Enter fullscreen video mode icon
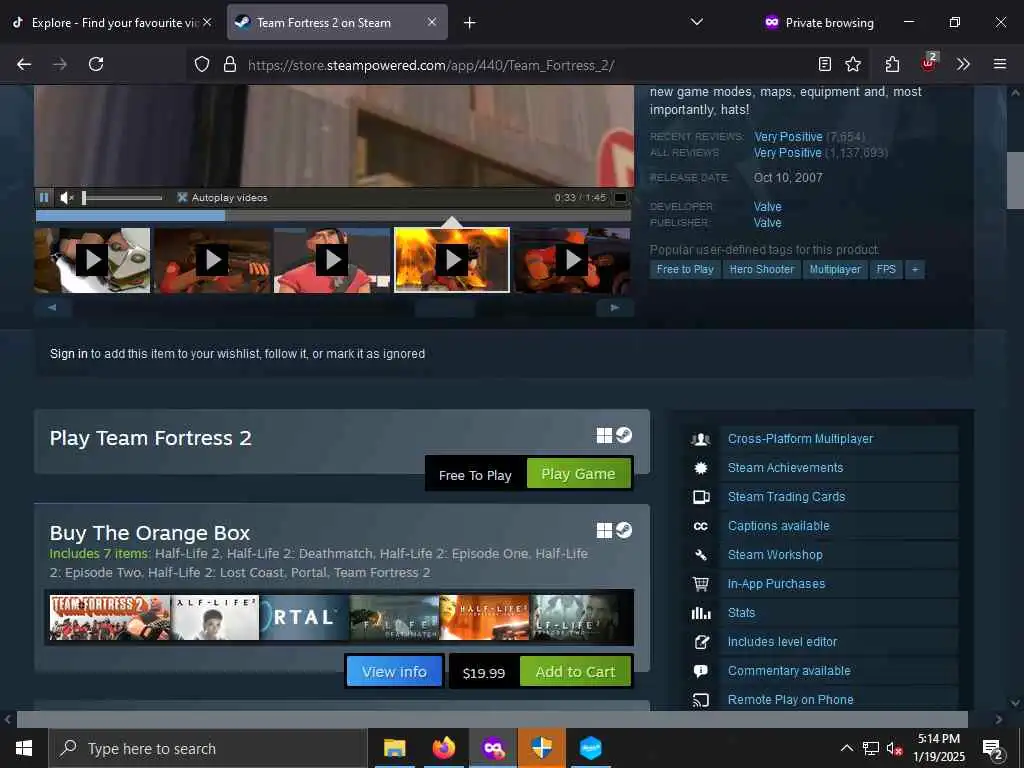Image resolution: width=1024 pixels, height=768 pixels. tap(620, 197)
